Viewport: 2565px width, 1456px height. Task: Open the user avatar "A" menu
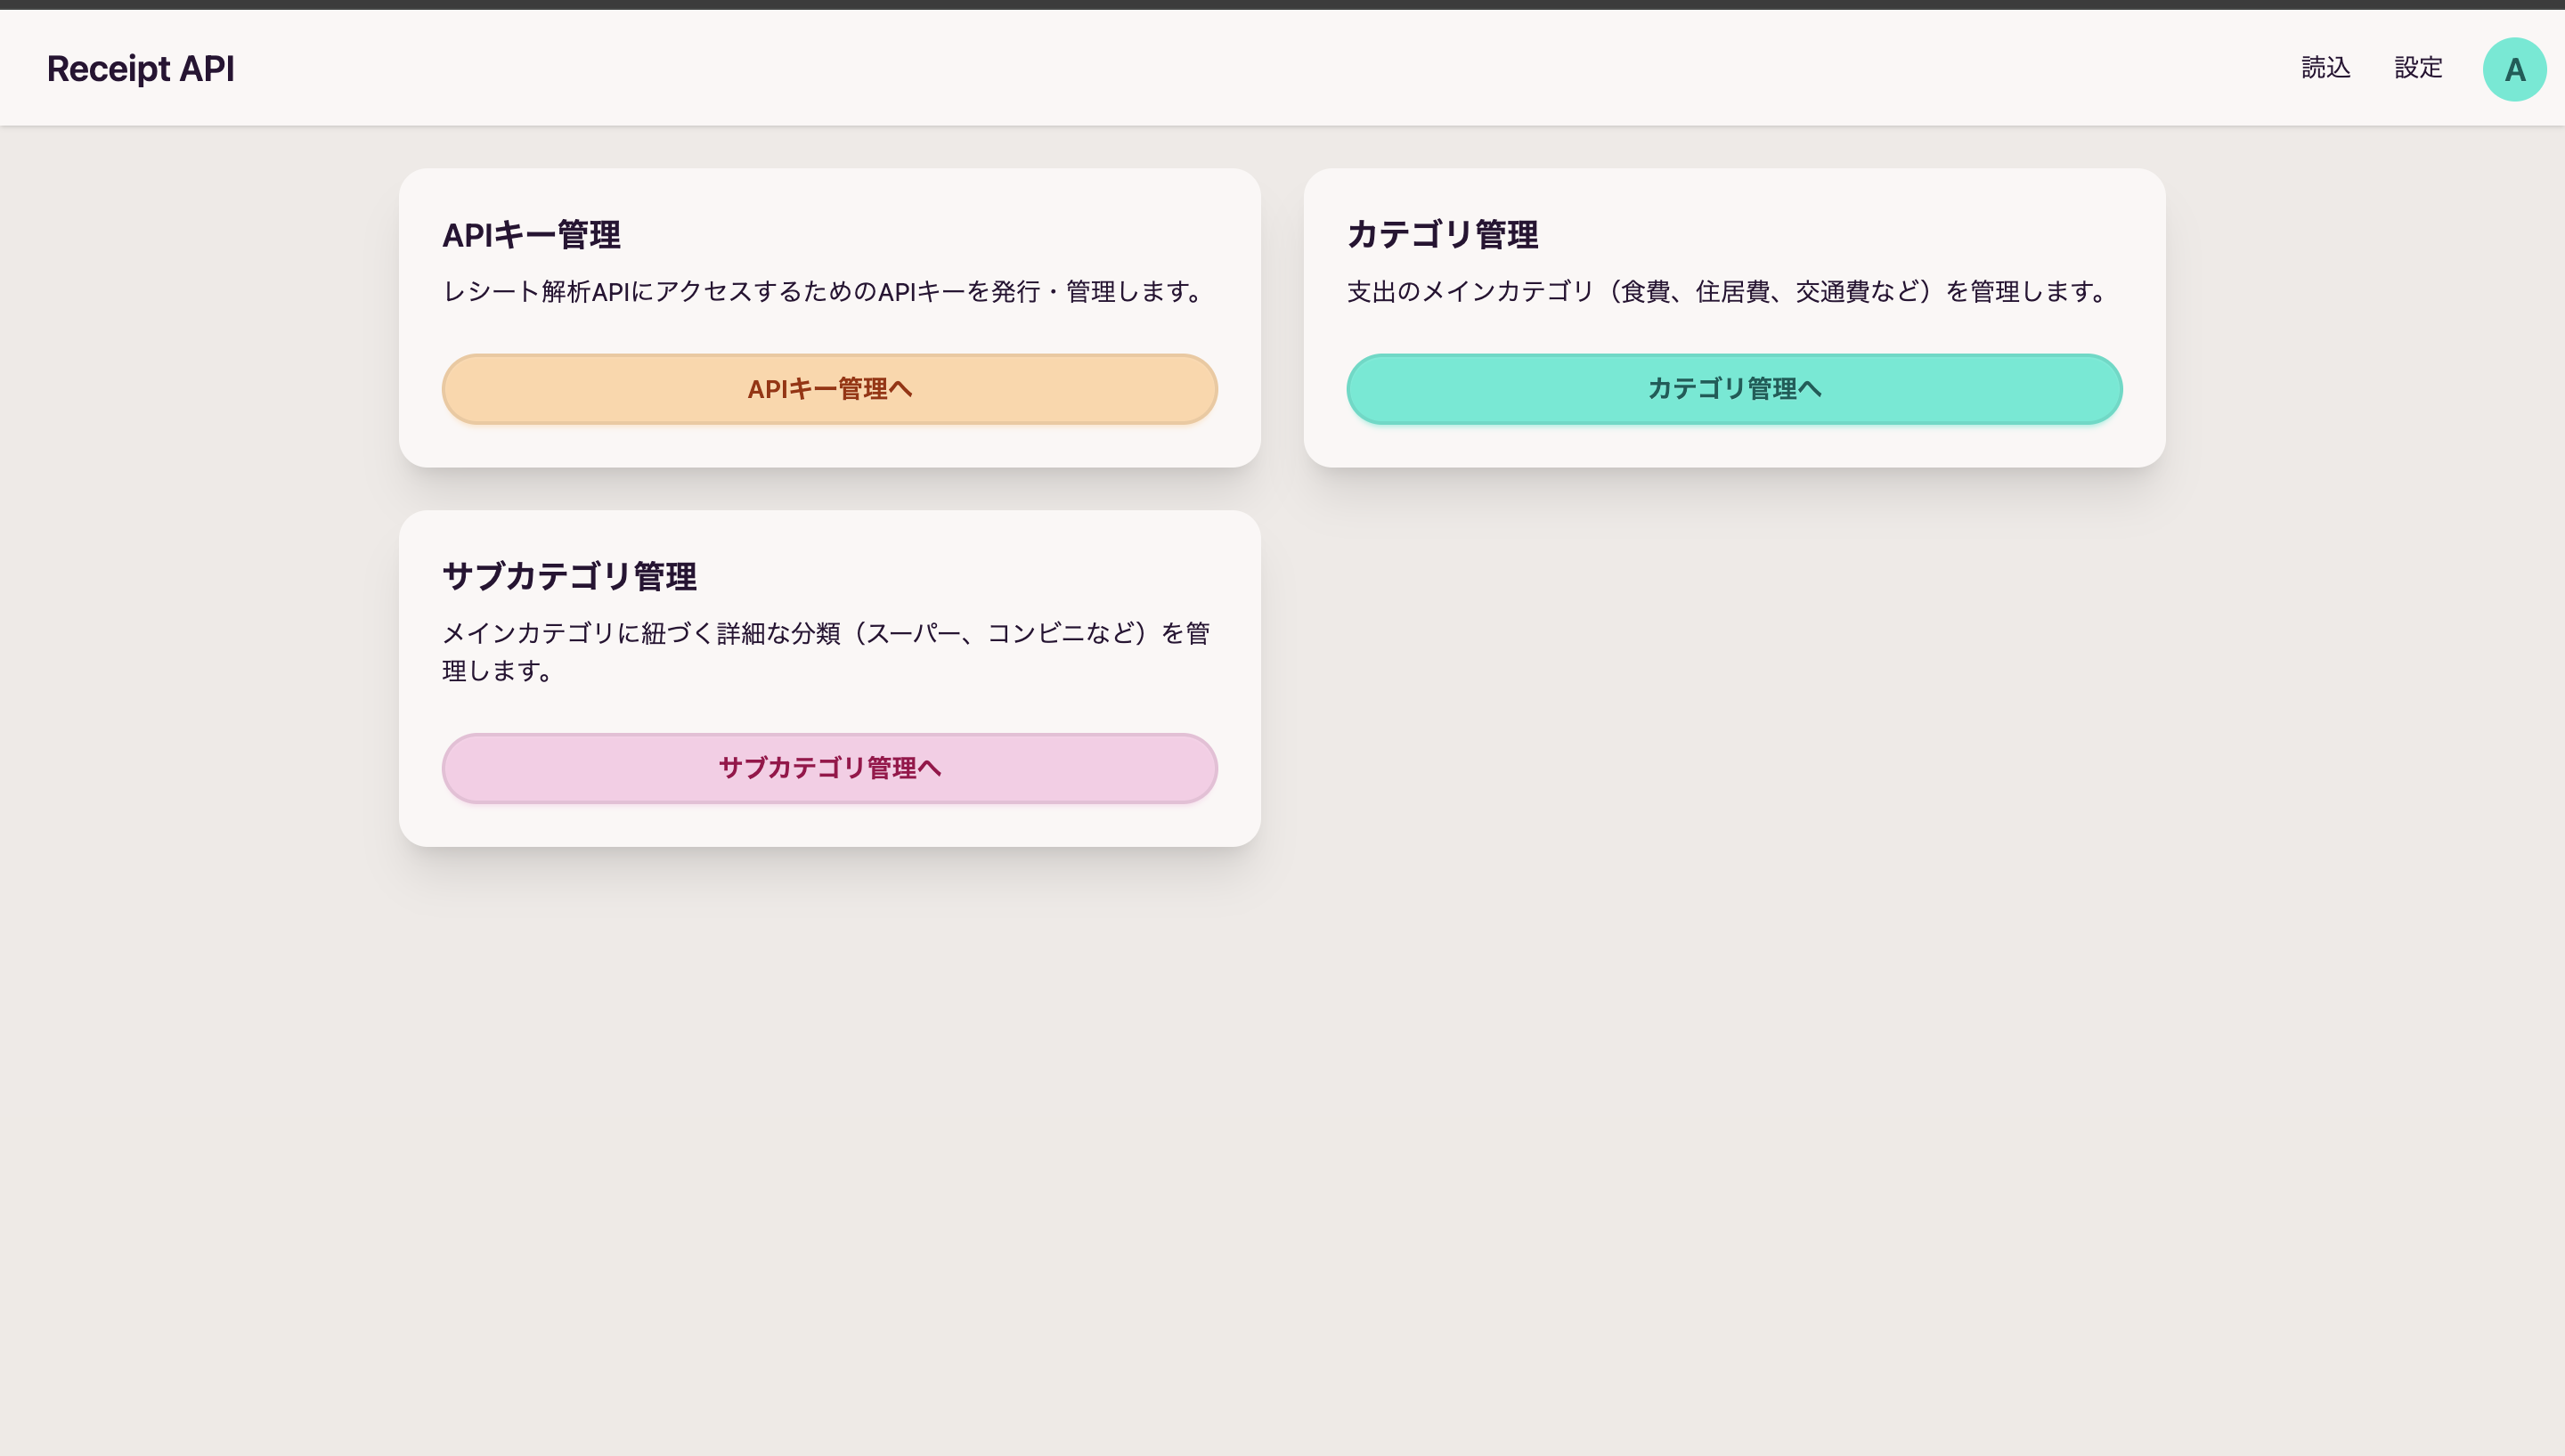[2514, 69]
